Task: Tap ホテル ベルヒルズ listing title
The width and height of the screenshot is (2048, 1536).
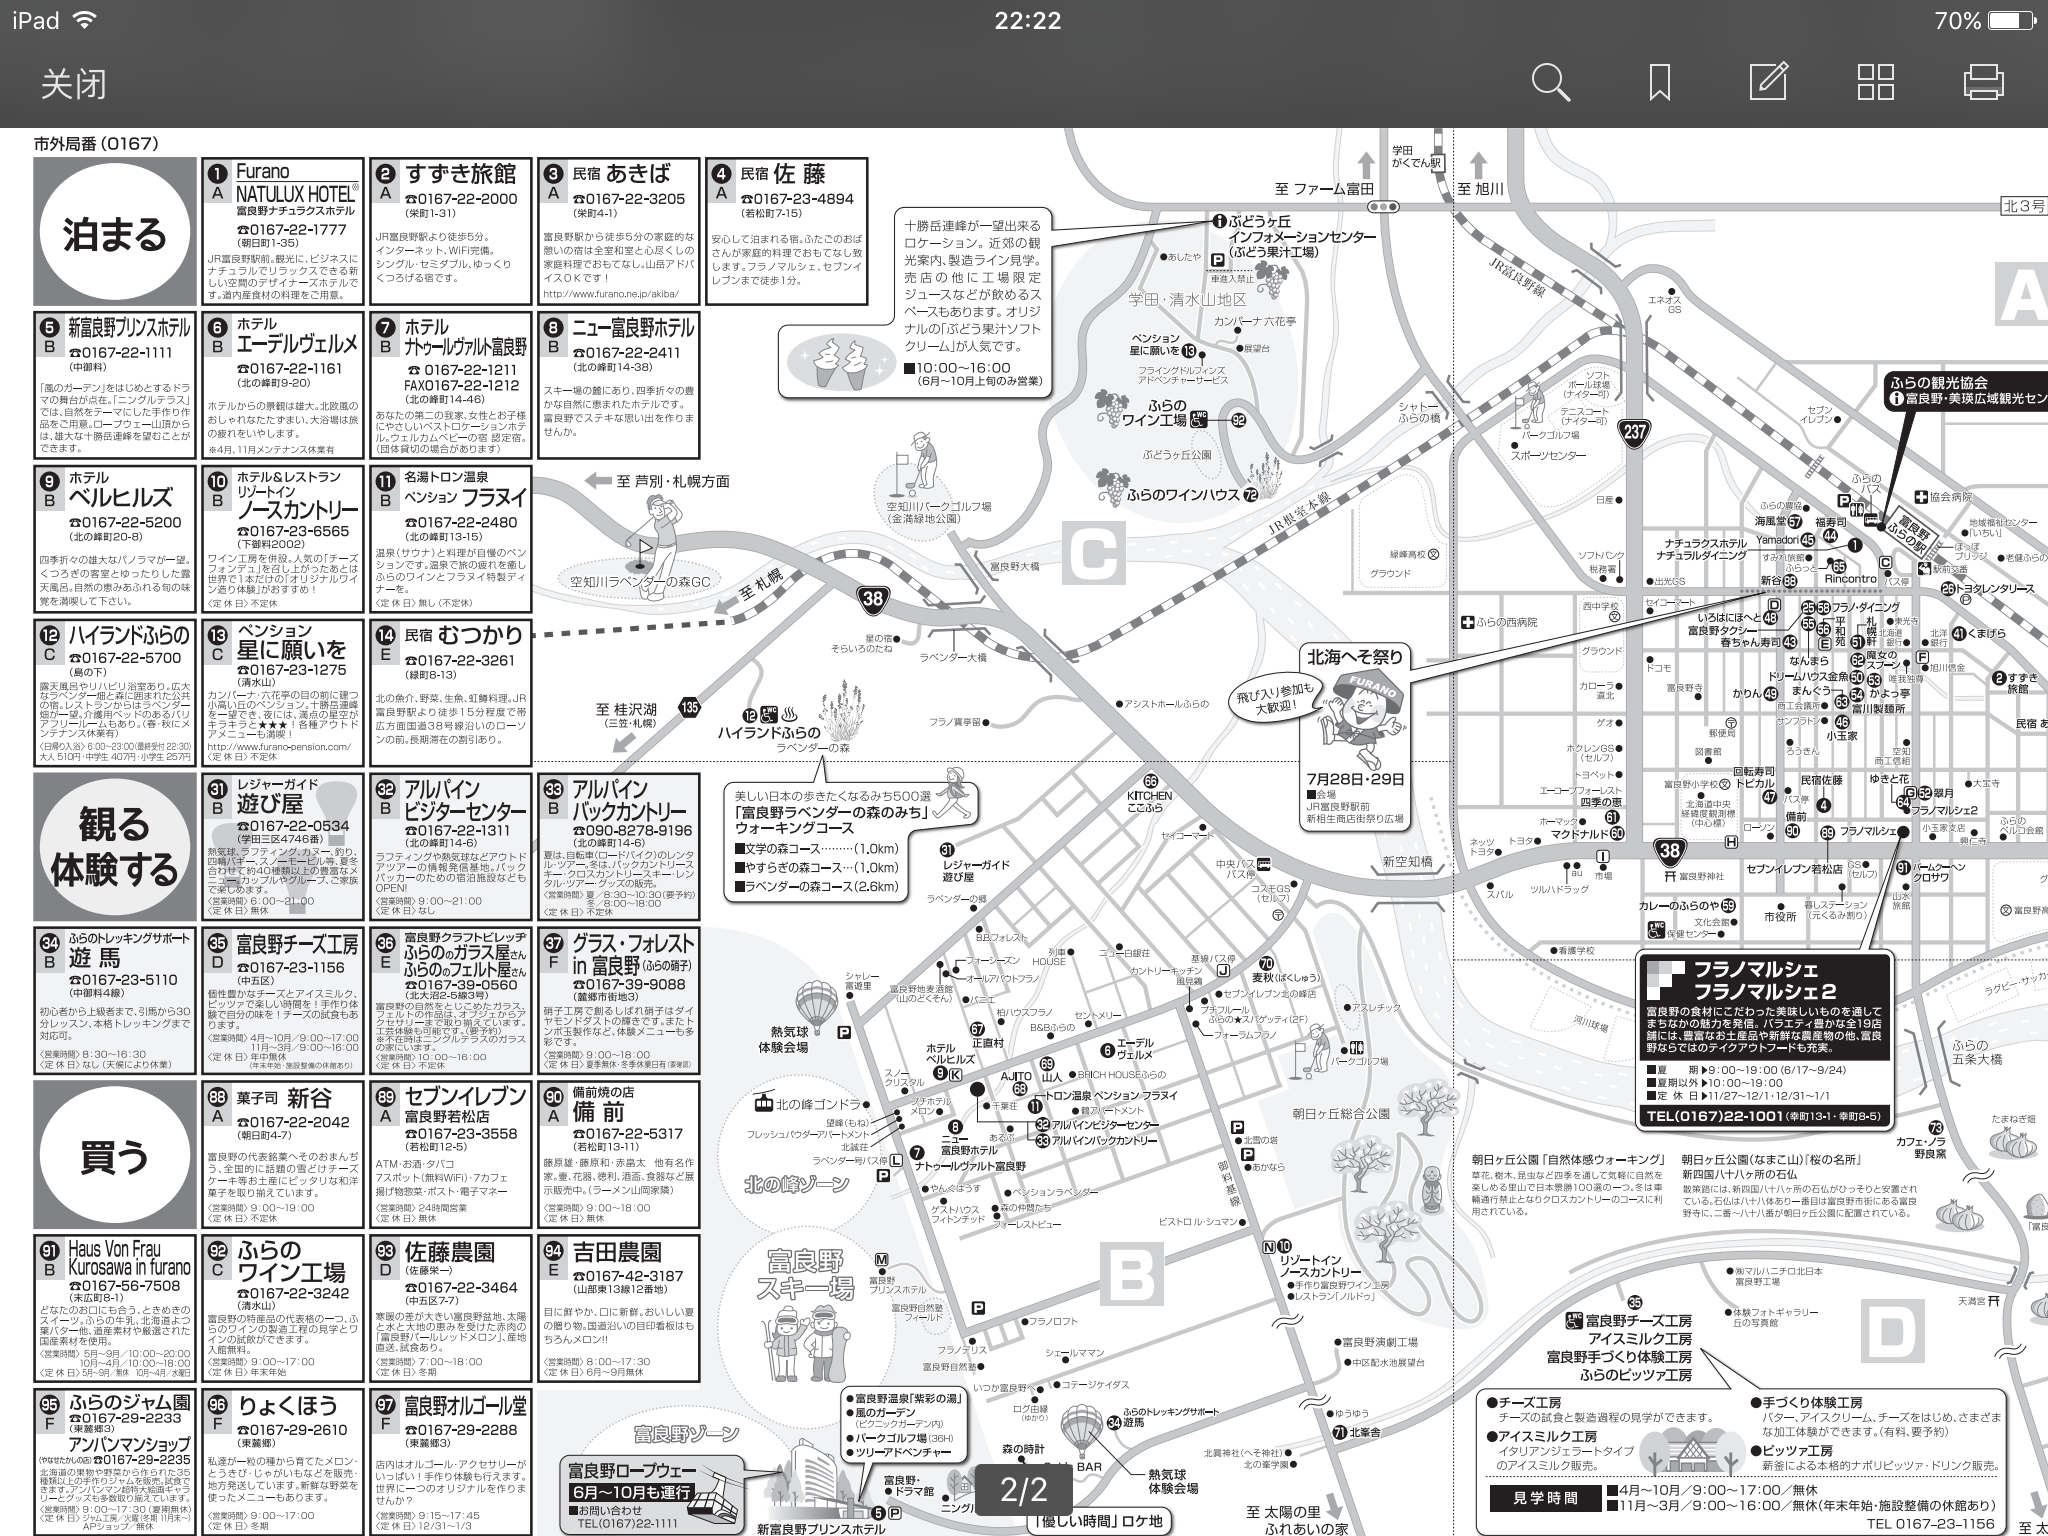Action: click(120, 488)
